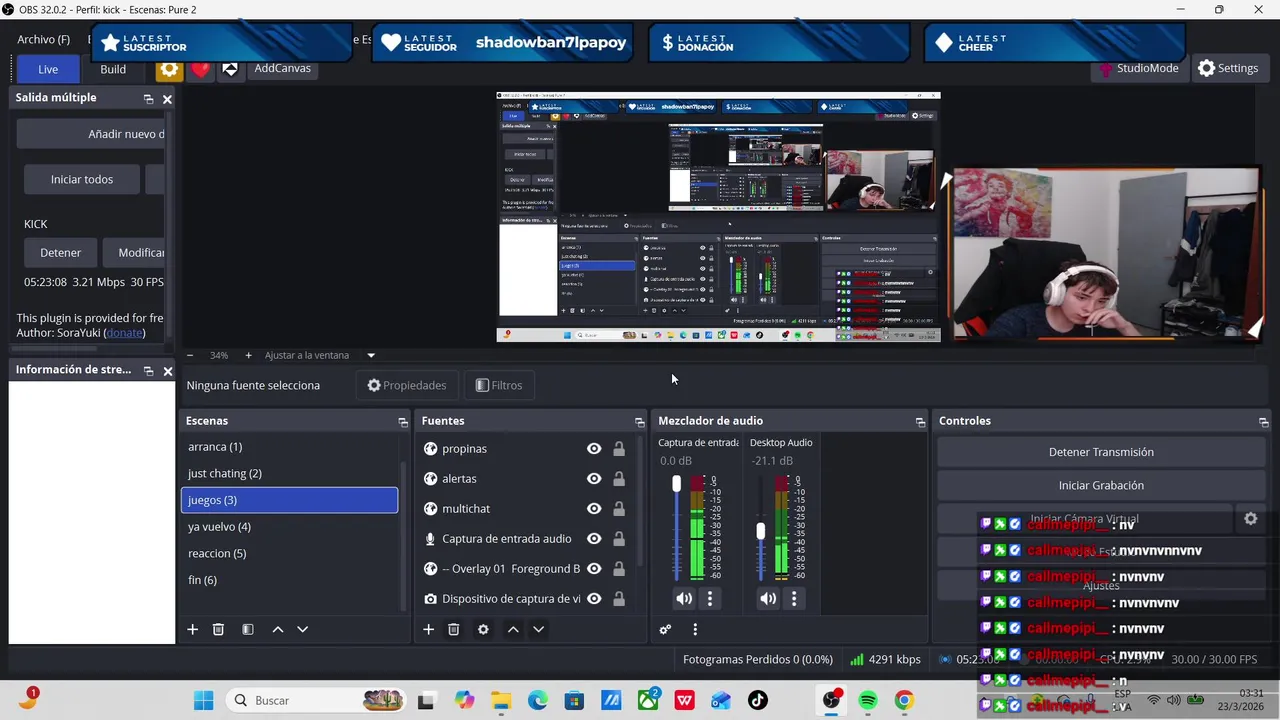Mute Desktop Audio channel

(768, 599)
